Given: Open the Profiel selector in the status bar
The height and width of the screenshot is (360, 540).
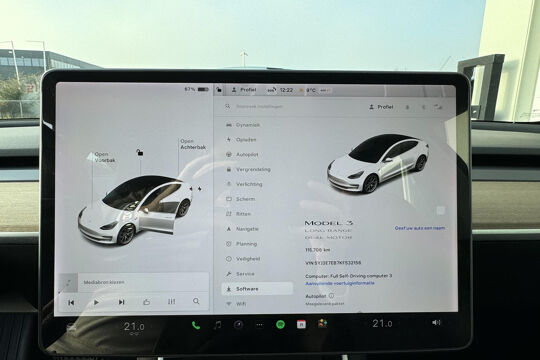Looking at the screenshot, I should [x=244, y=90].
